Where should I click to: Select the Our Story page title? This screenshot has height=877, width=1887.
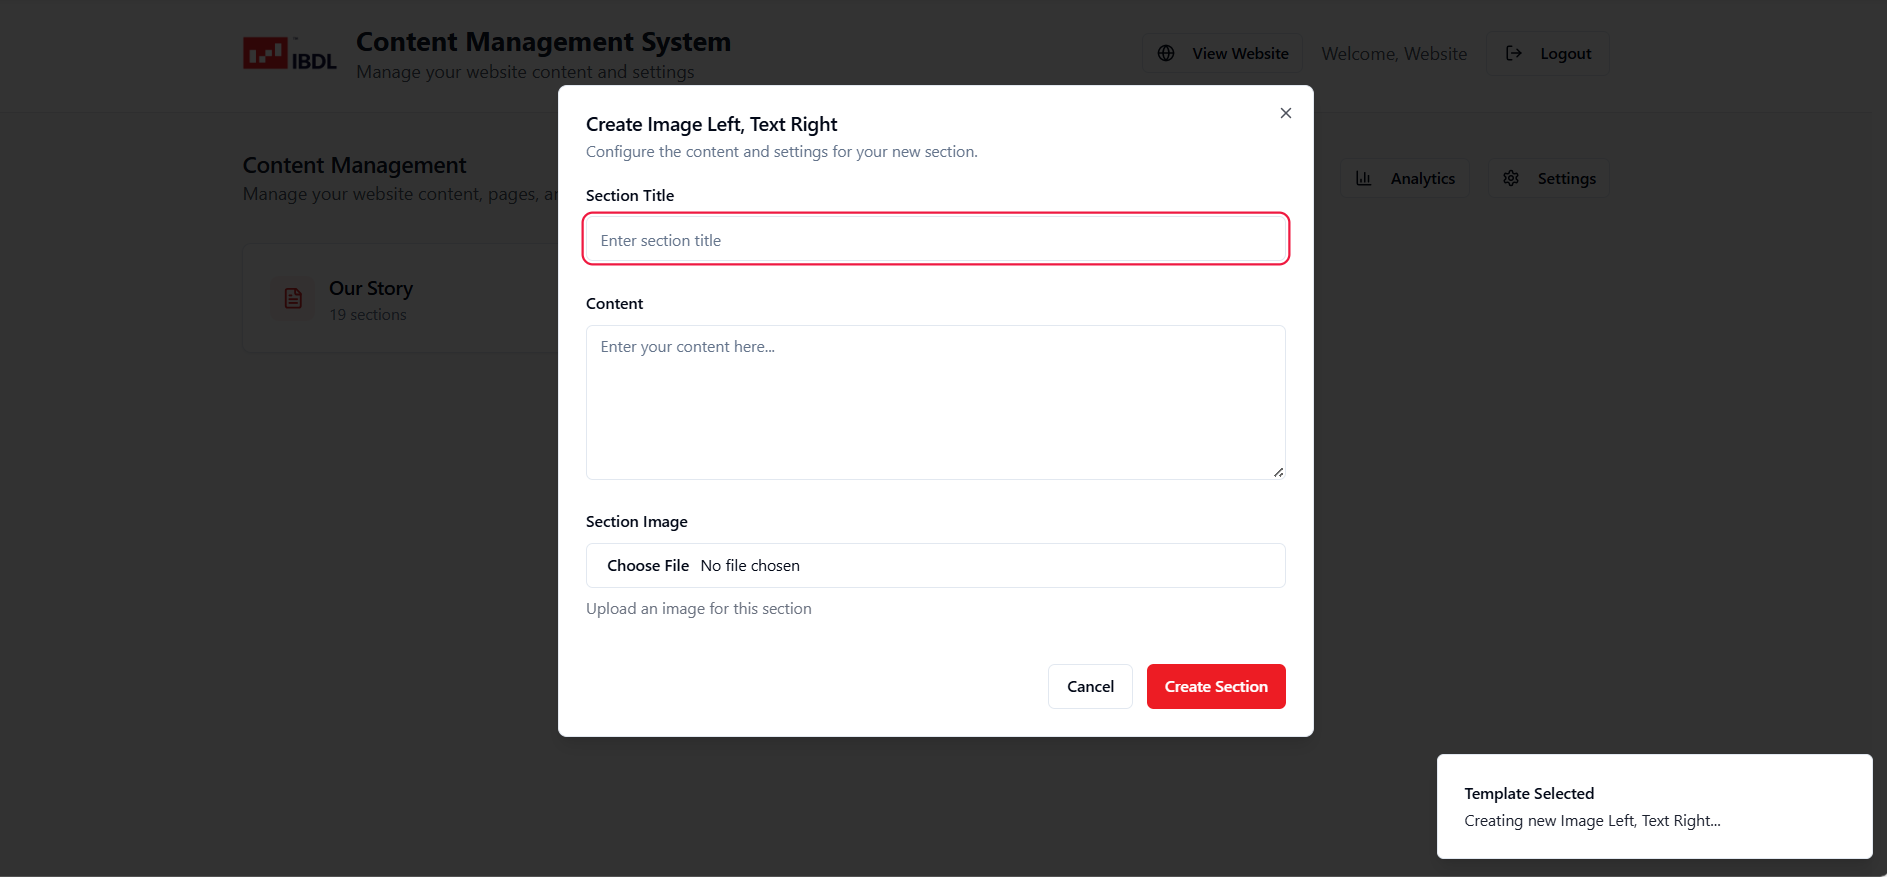click(x=371, y=288)
